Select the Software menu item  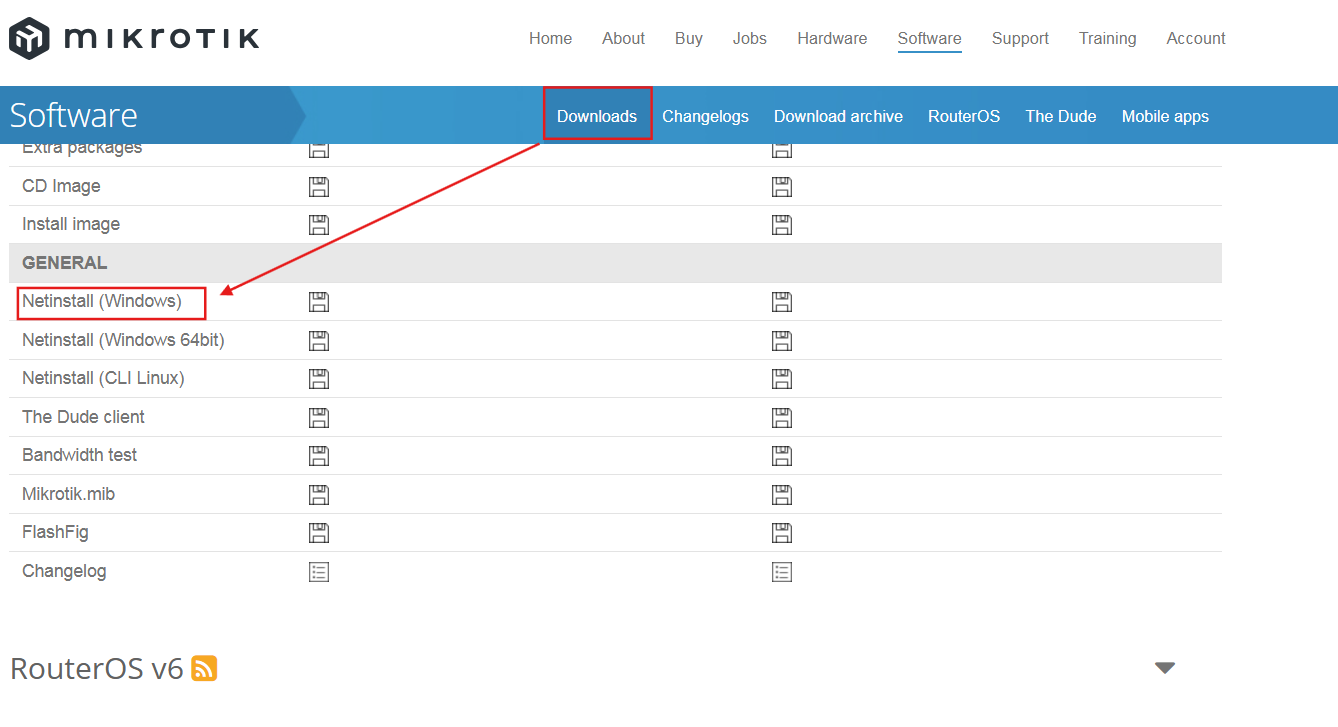tap(930, 38)
